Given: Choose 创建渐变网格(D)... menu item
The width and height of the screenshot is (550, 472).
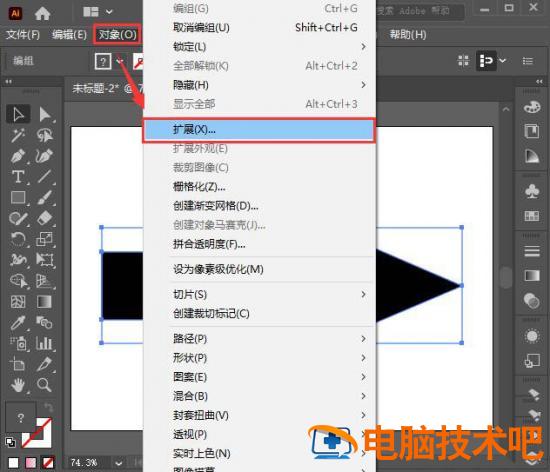Looking at the screenshot, I should point(260,206).
